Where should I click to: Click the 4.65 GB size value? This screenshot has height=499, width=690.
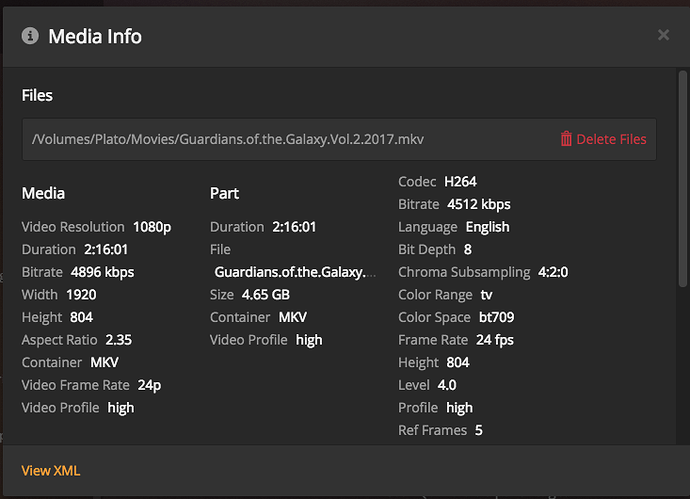(x=265, y=294)
